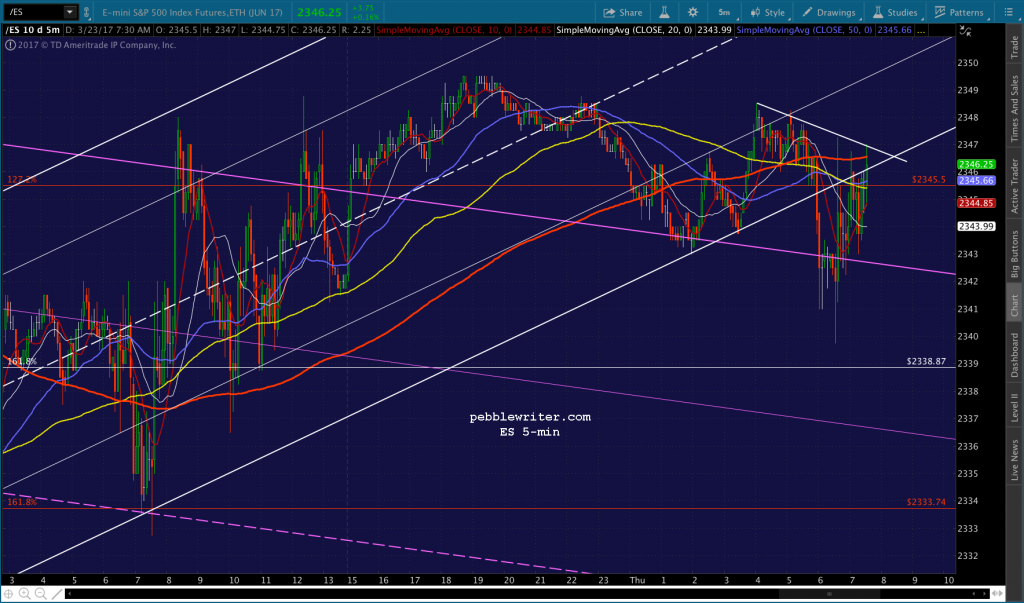Click the expand time axis arrows icon
This screenshot has height=603, width=1024.
pos(997,593)
